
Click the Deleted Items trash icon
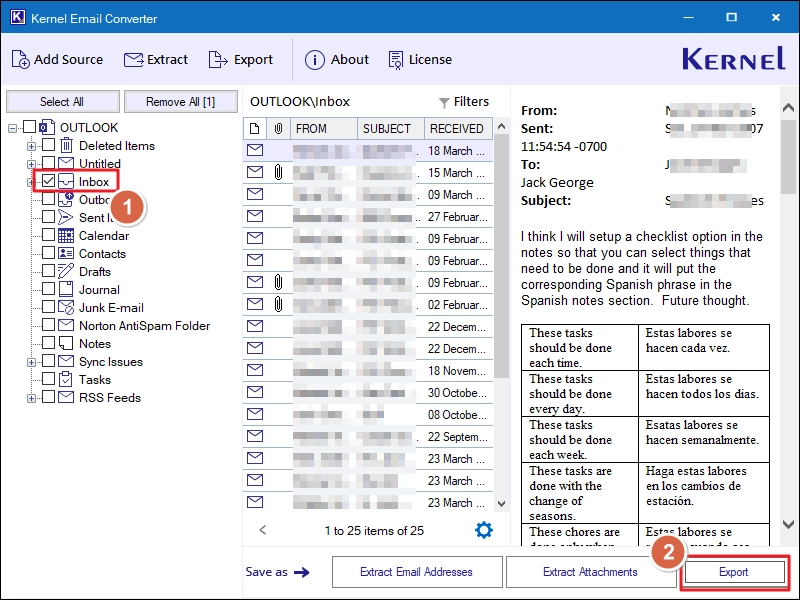tap(66, 145)
